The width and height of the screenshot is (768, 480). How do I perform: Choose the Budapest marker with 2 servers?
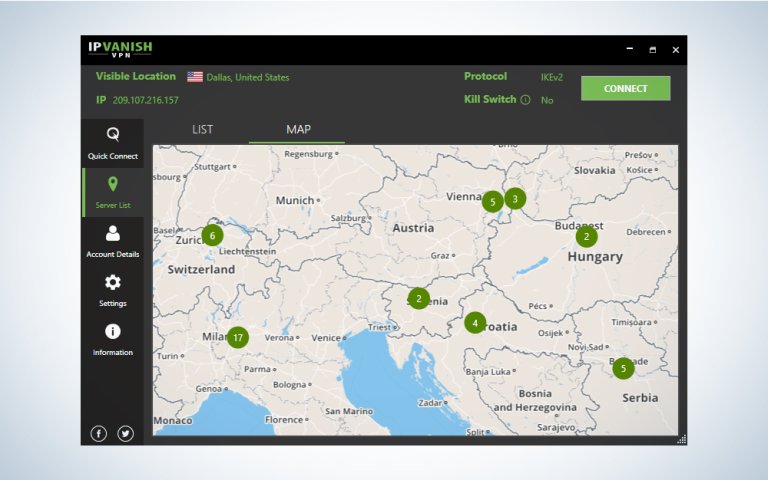587,237
